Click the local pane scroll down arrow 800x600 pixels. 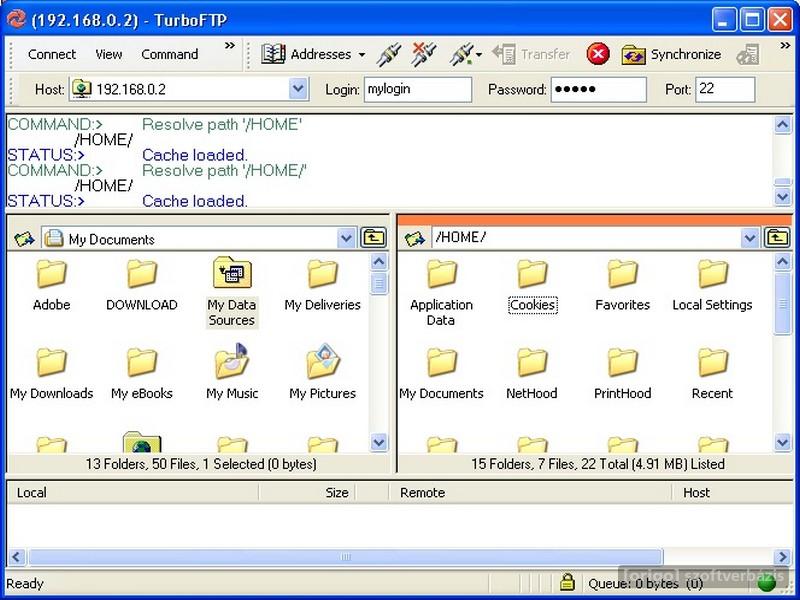[x=379, y=442]
